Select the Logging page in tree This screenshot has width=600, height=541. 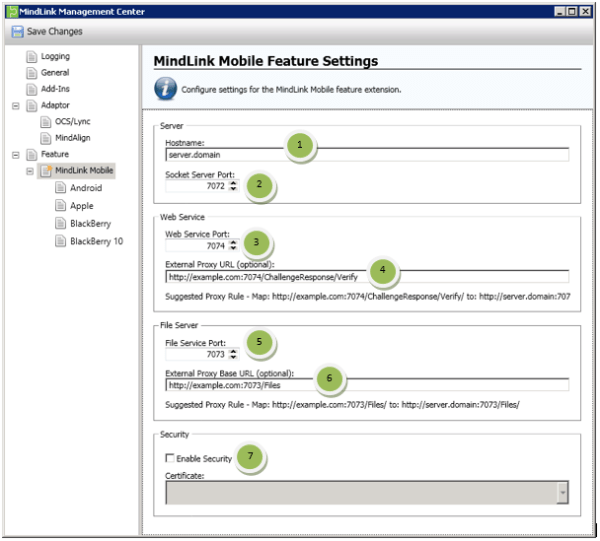(x=55, y=57)
